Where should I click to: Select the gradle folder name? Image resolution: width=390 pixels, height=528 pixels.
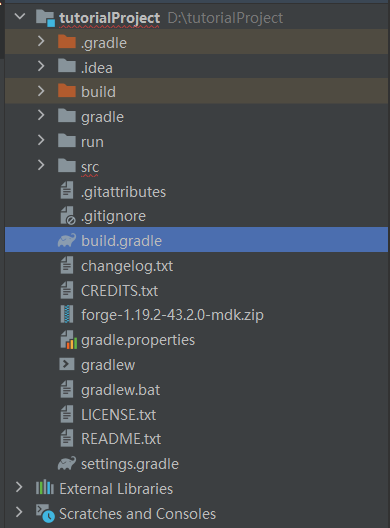click(102, 117)
